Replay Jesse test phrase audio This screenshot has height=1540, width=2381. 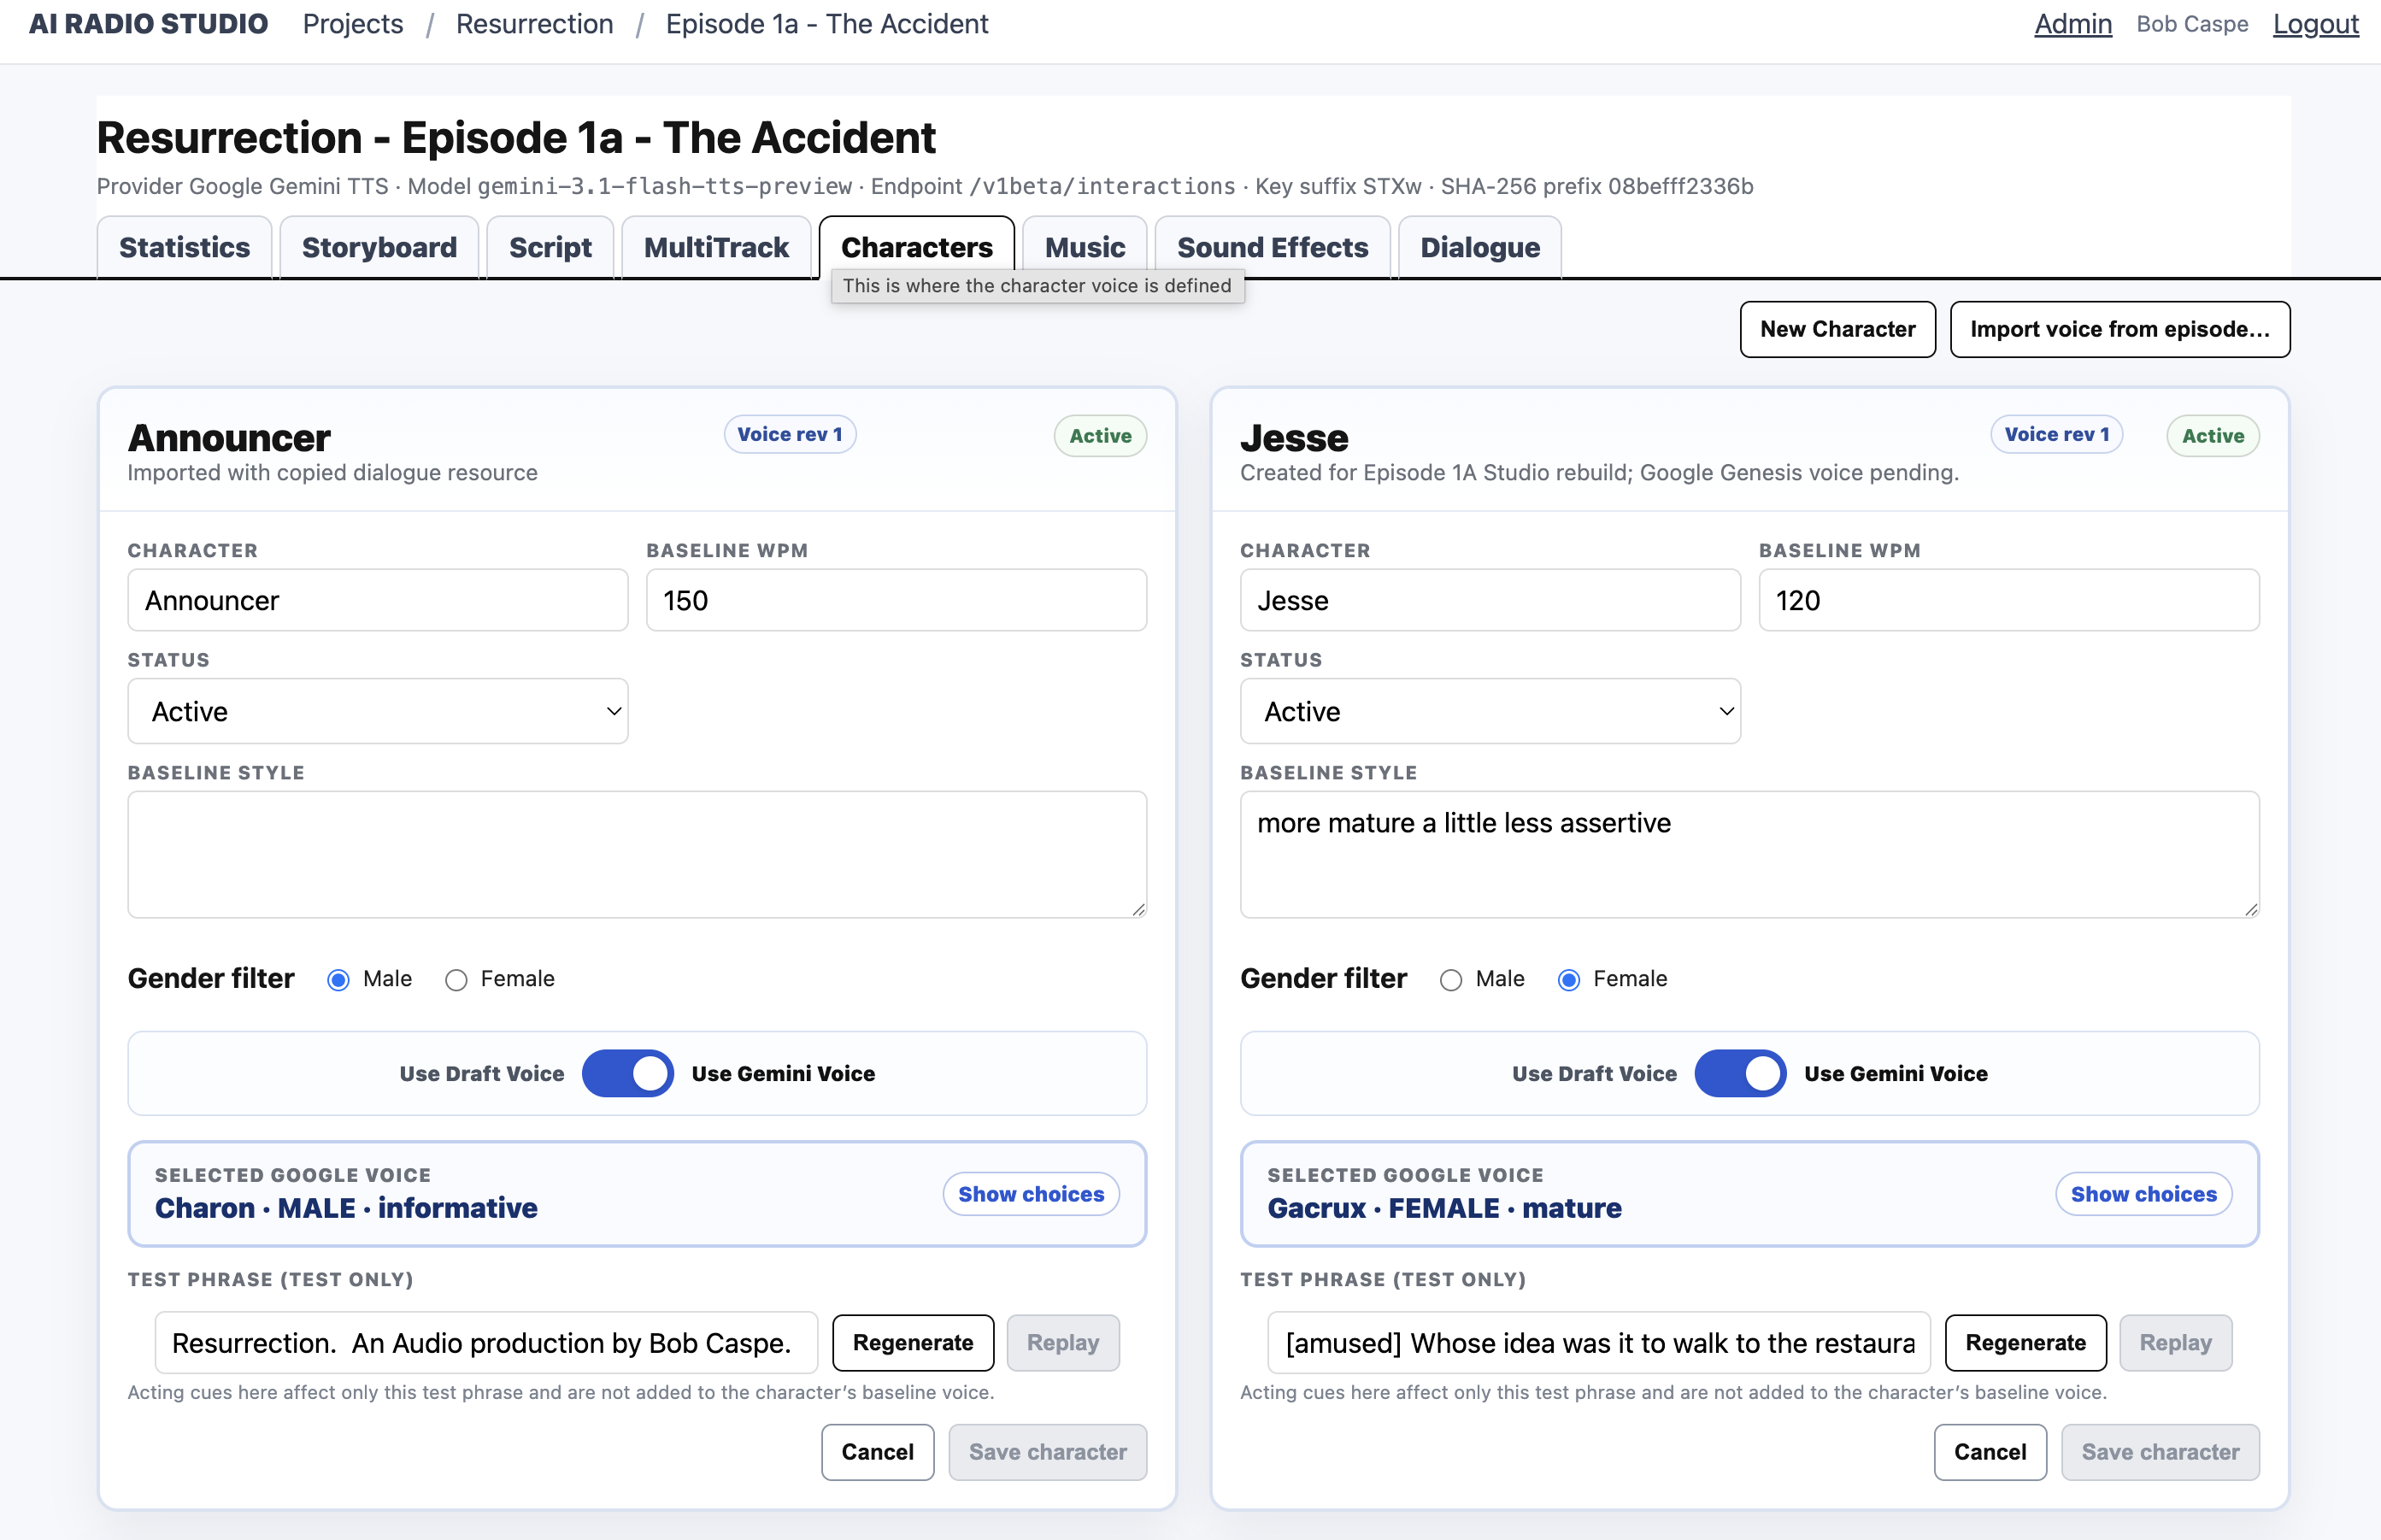pos(2175,1343)
